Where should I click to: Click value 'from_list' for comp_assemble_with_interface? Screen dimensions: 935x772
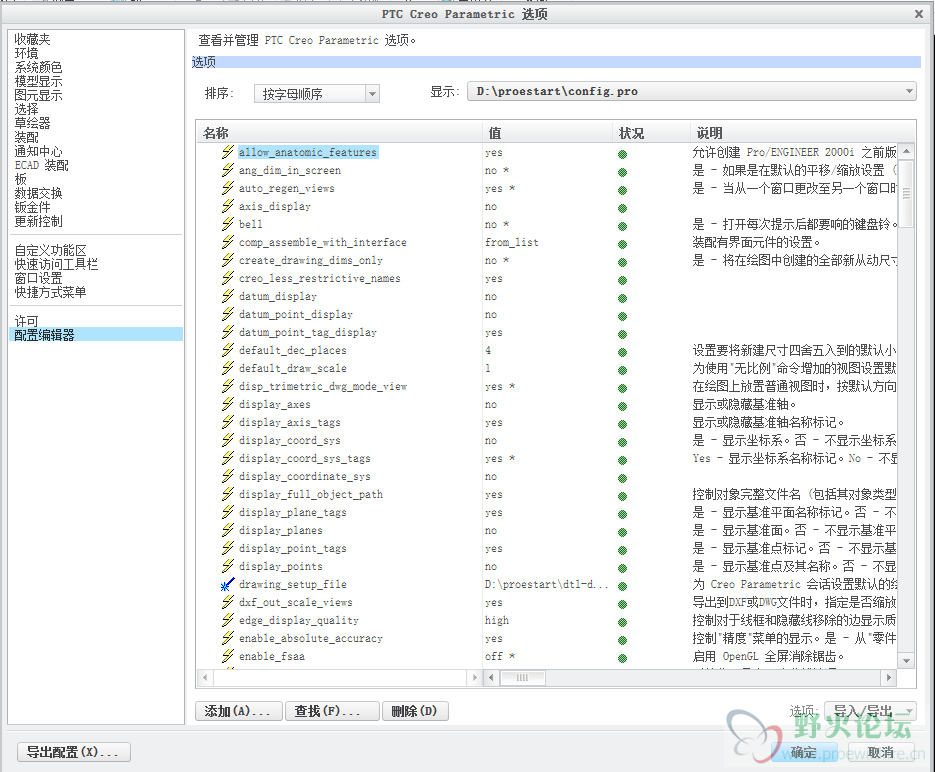512,242
